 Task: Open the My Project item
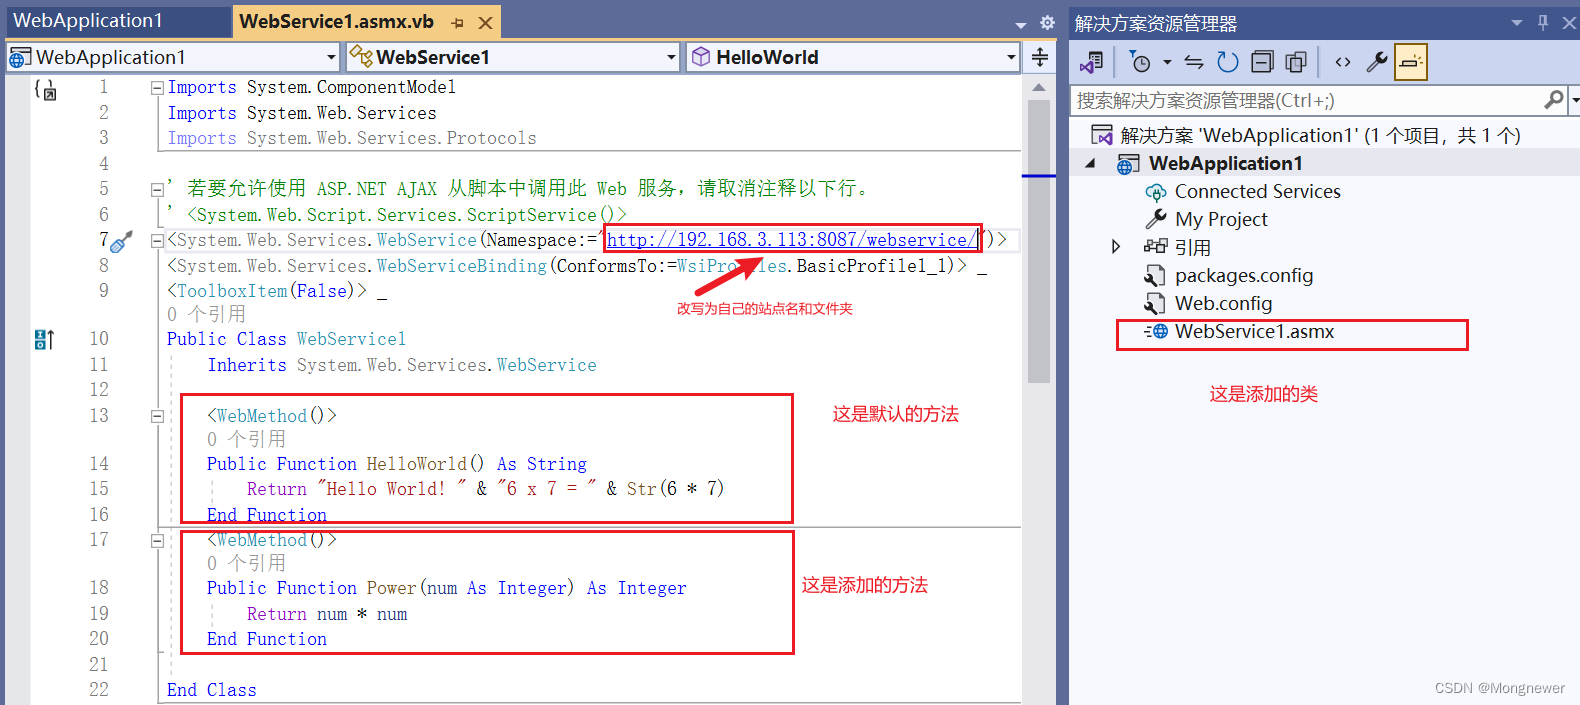[1221, 219]
